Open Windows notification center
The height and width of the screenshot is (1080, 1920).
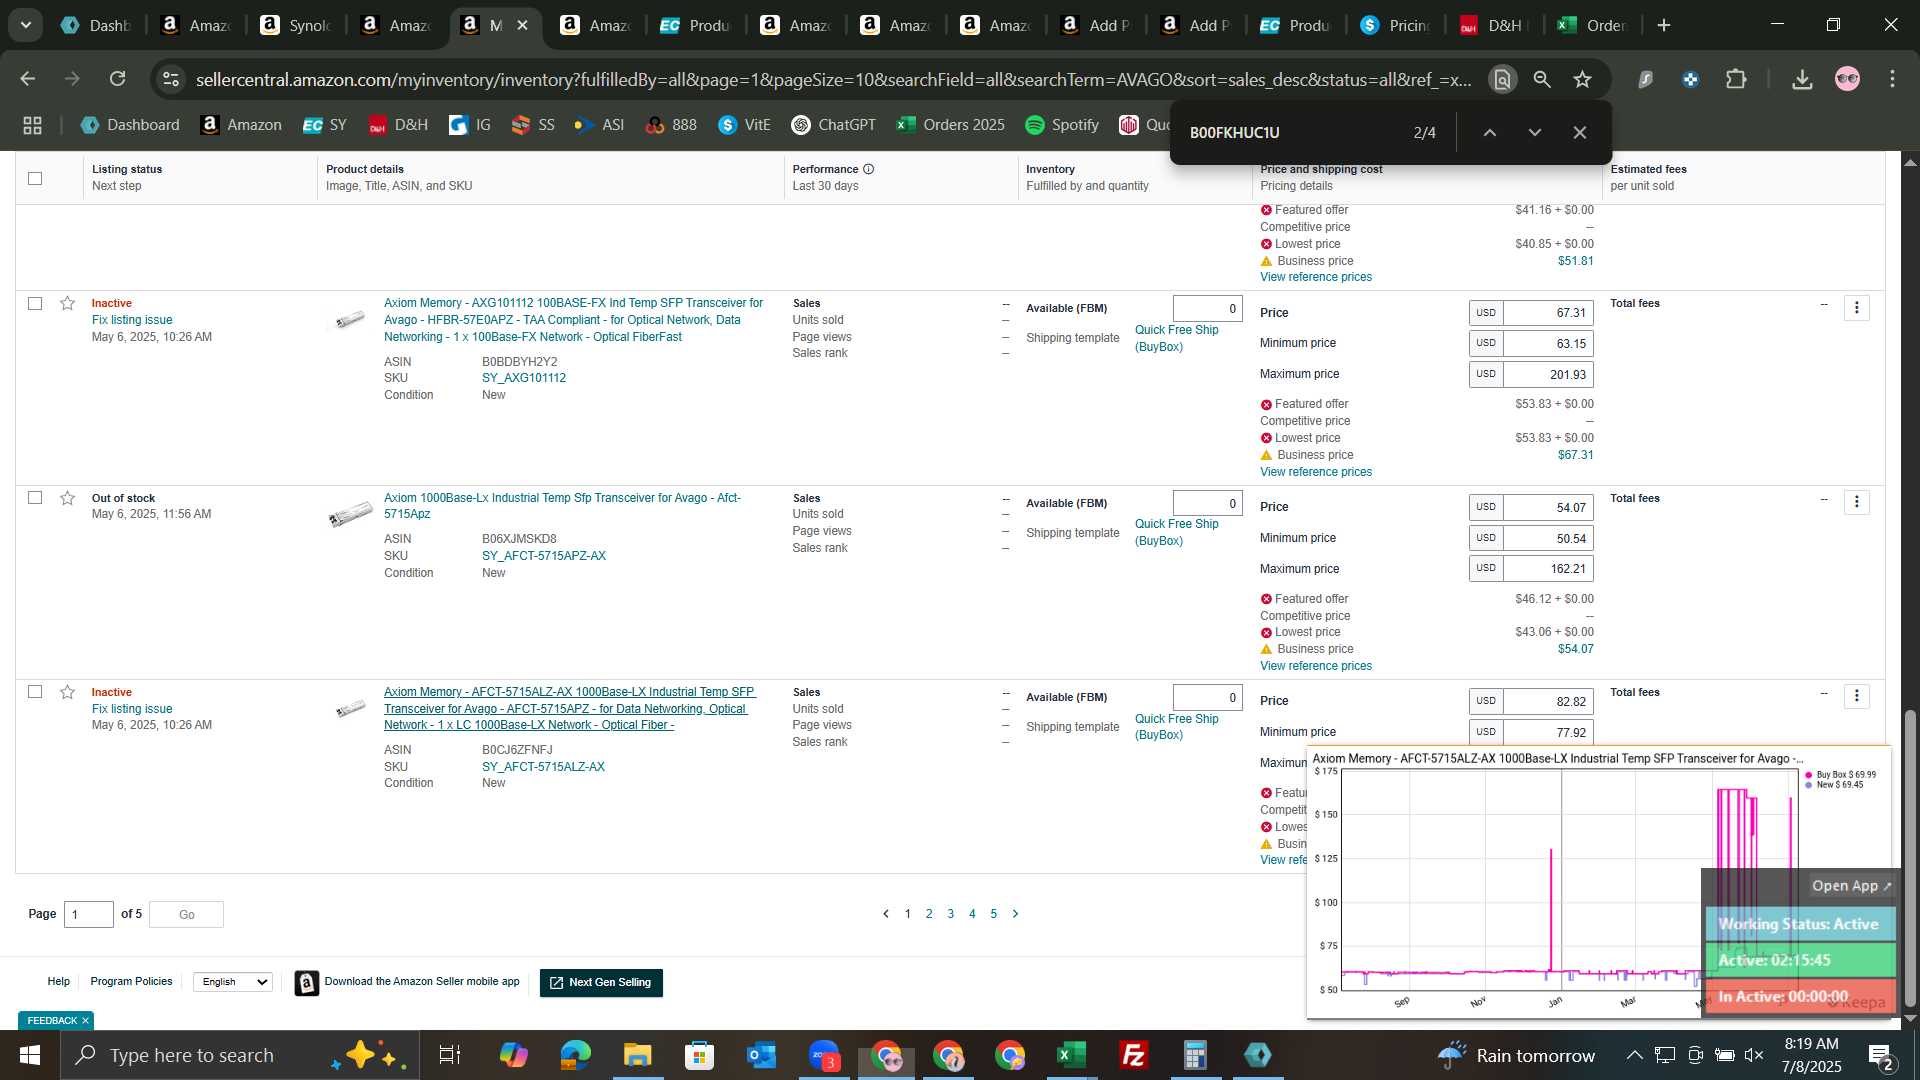(1880, 1055)
